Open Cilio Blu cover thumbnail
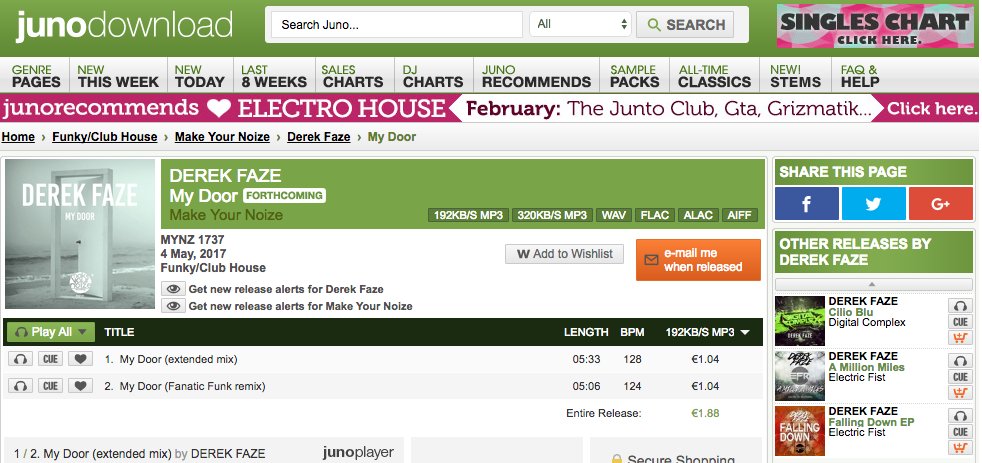The image size is (982, 463). pyautogui.click(x=800, y=321)
